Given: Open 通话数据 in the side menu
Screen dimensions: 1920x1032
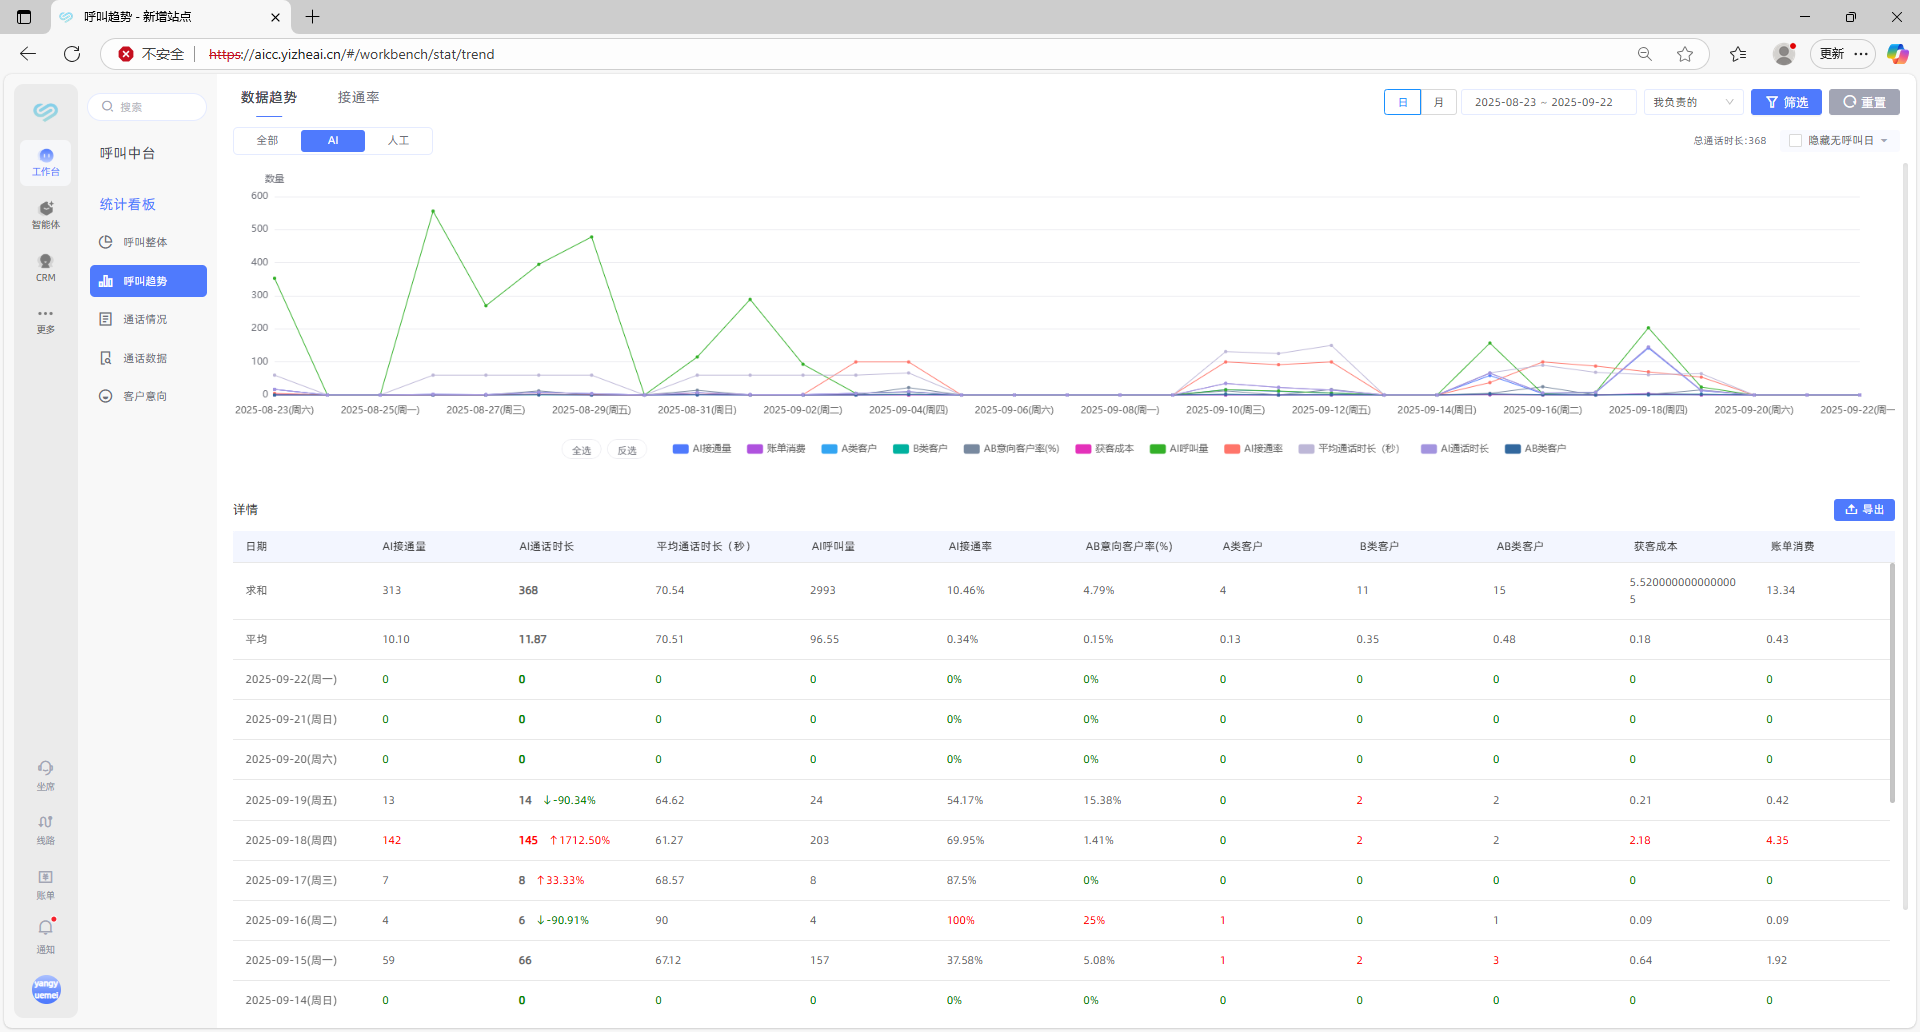Looking at the screenshot, I should tap(146, 358).
